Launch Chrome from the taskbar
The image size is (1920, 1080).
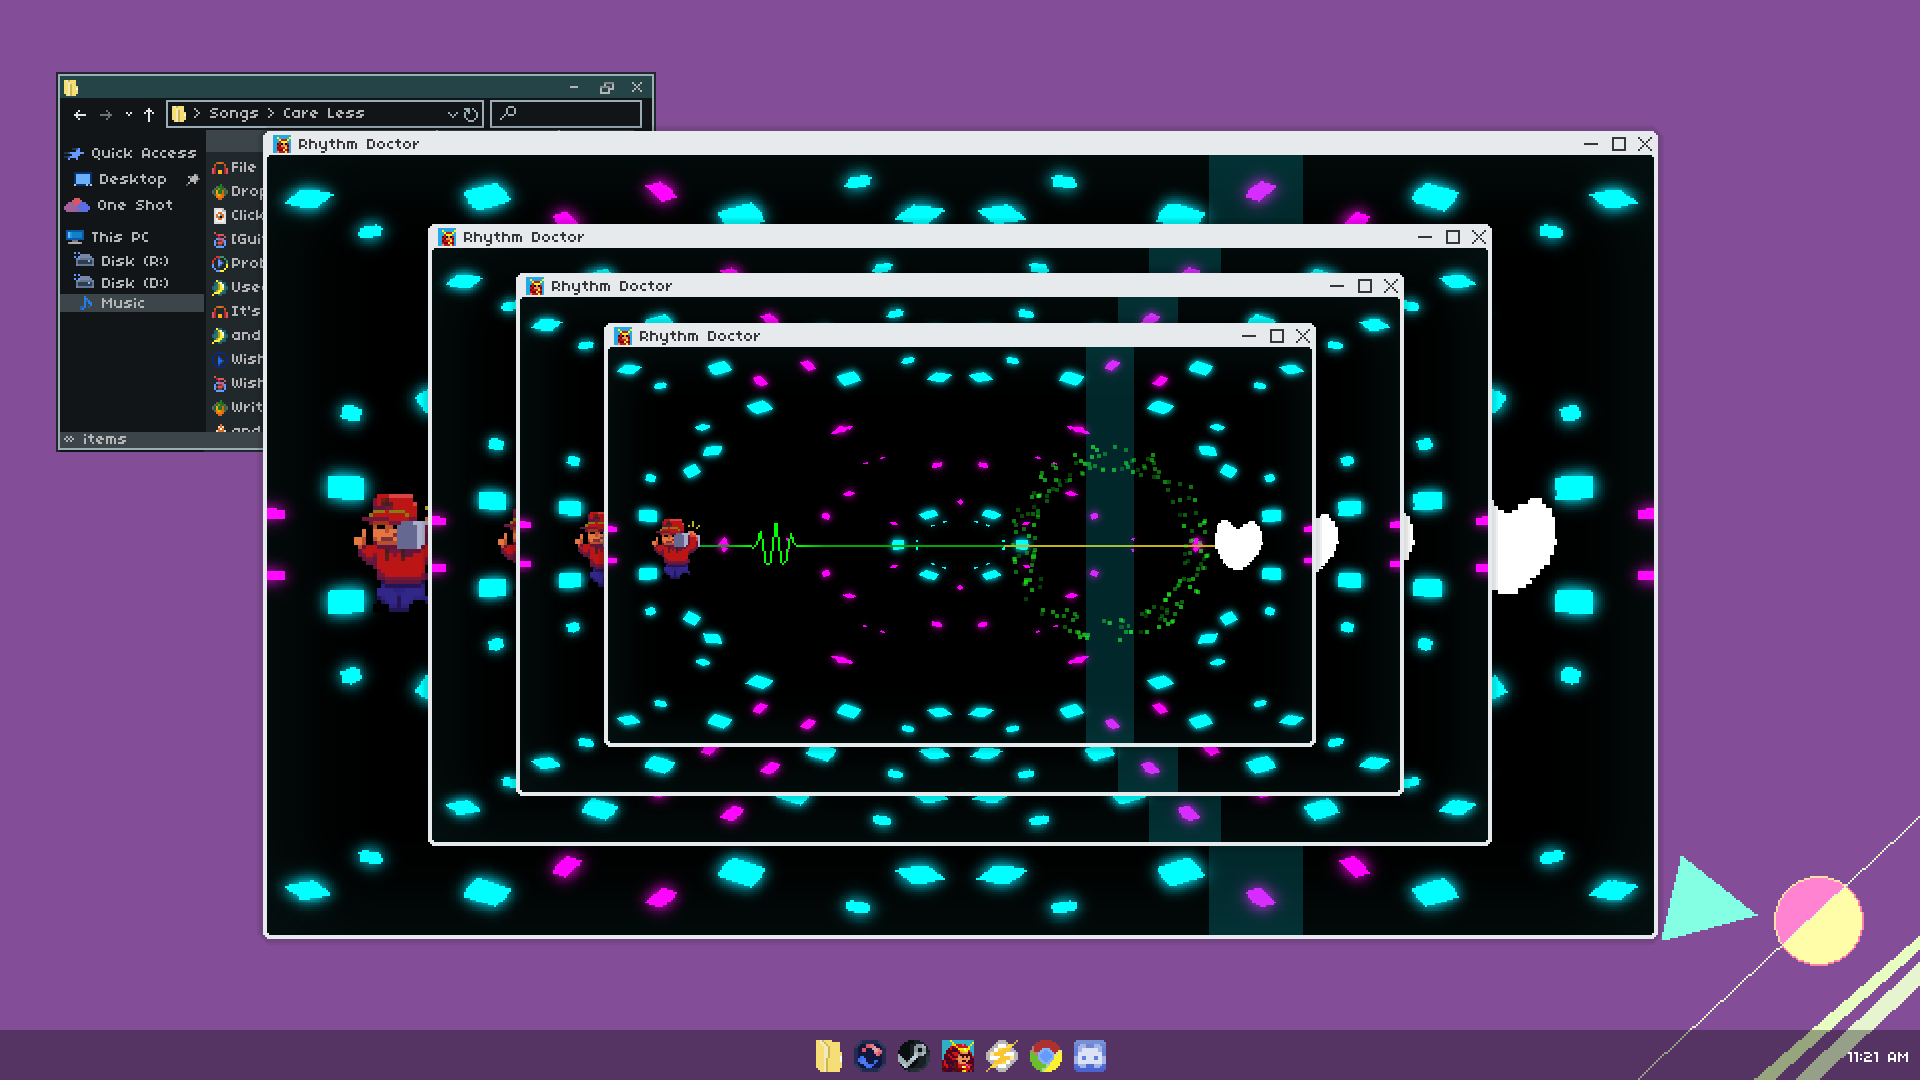(1045, 1056)
